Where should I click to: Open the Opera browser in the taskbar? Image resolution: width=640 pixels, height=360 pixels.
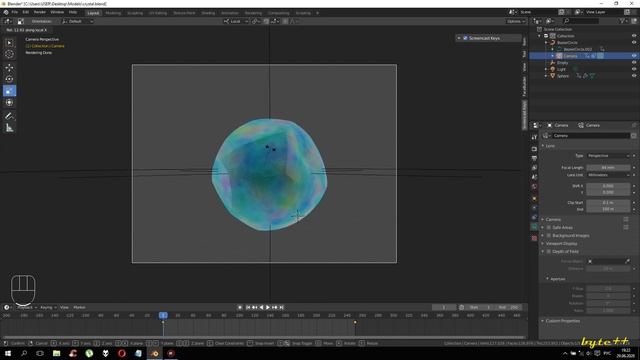[122, 353]
